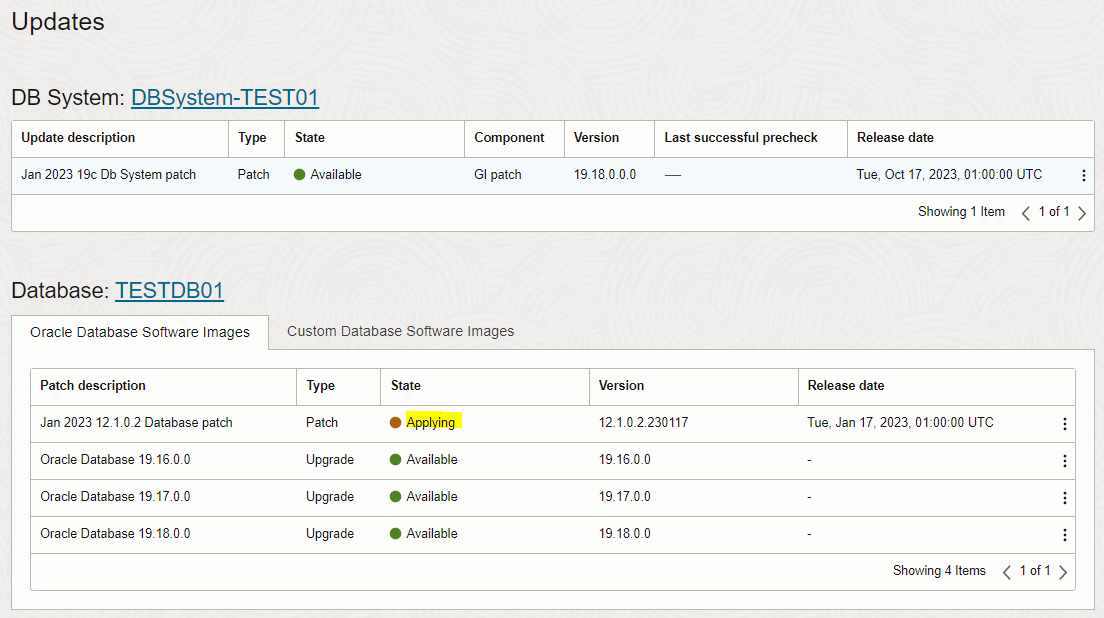Screen dimensions: 1104x618
Task: Go to next page in DB System table
Action: [x=1082, y=213]
